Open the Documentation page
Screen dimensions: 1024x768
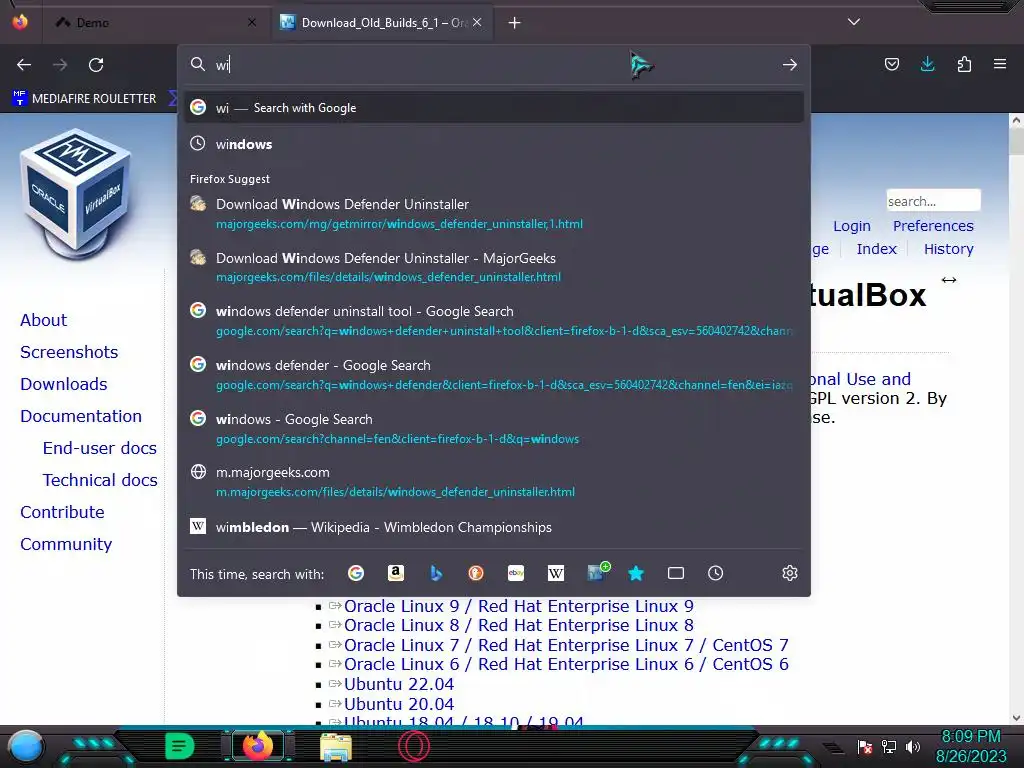(81, 416)
